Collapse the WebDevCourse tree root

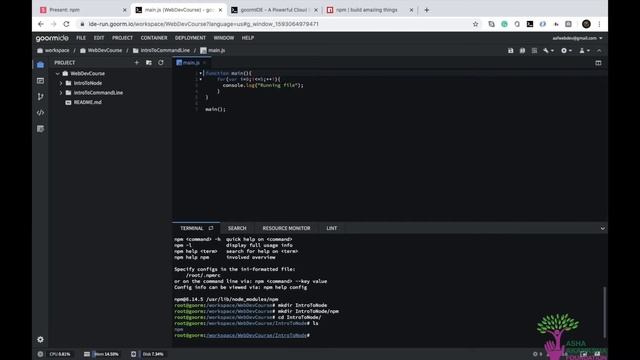(58, 73)
